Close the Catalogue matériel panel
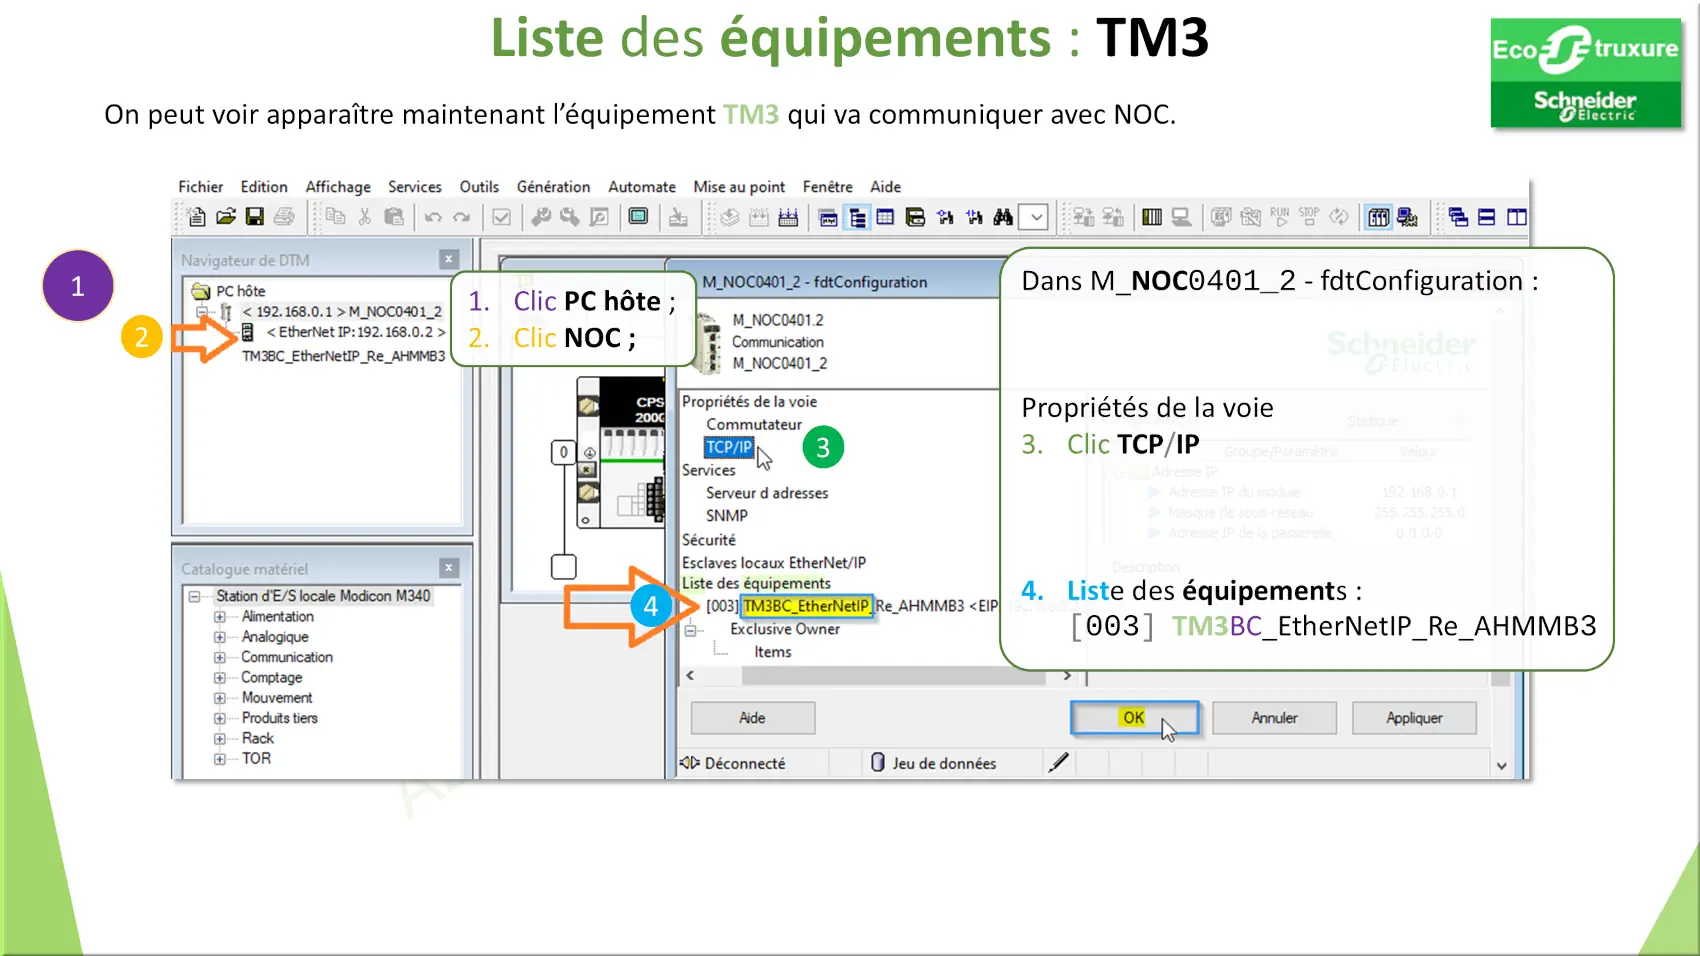Screen dimensions: 1700x956 [449, 568]
